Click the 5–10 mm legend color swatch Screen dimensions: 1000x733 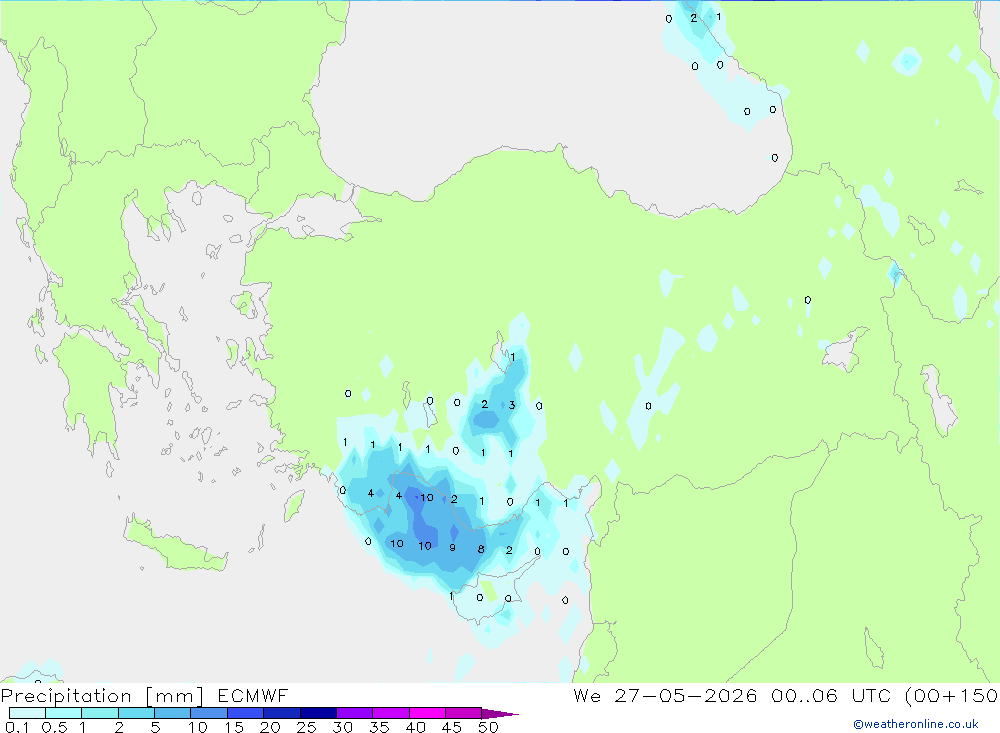click(x=172, y=713)
